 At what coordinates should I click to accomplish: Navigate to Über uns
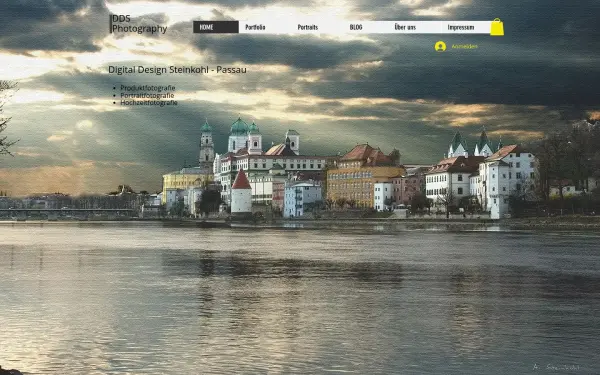405,27
